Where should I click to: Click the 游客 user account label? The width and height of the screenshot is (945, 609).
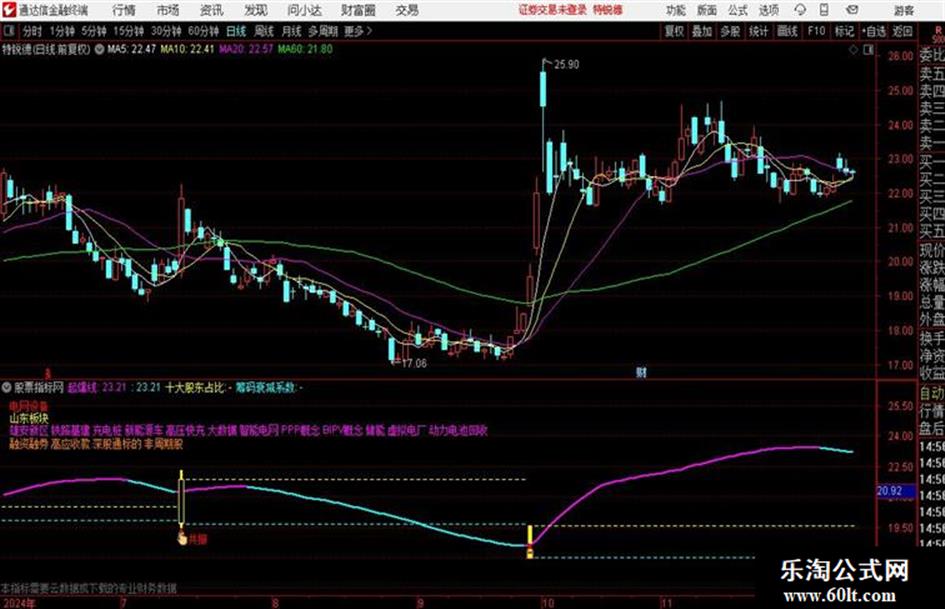[x=904, y=10]
